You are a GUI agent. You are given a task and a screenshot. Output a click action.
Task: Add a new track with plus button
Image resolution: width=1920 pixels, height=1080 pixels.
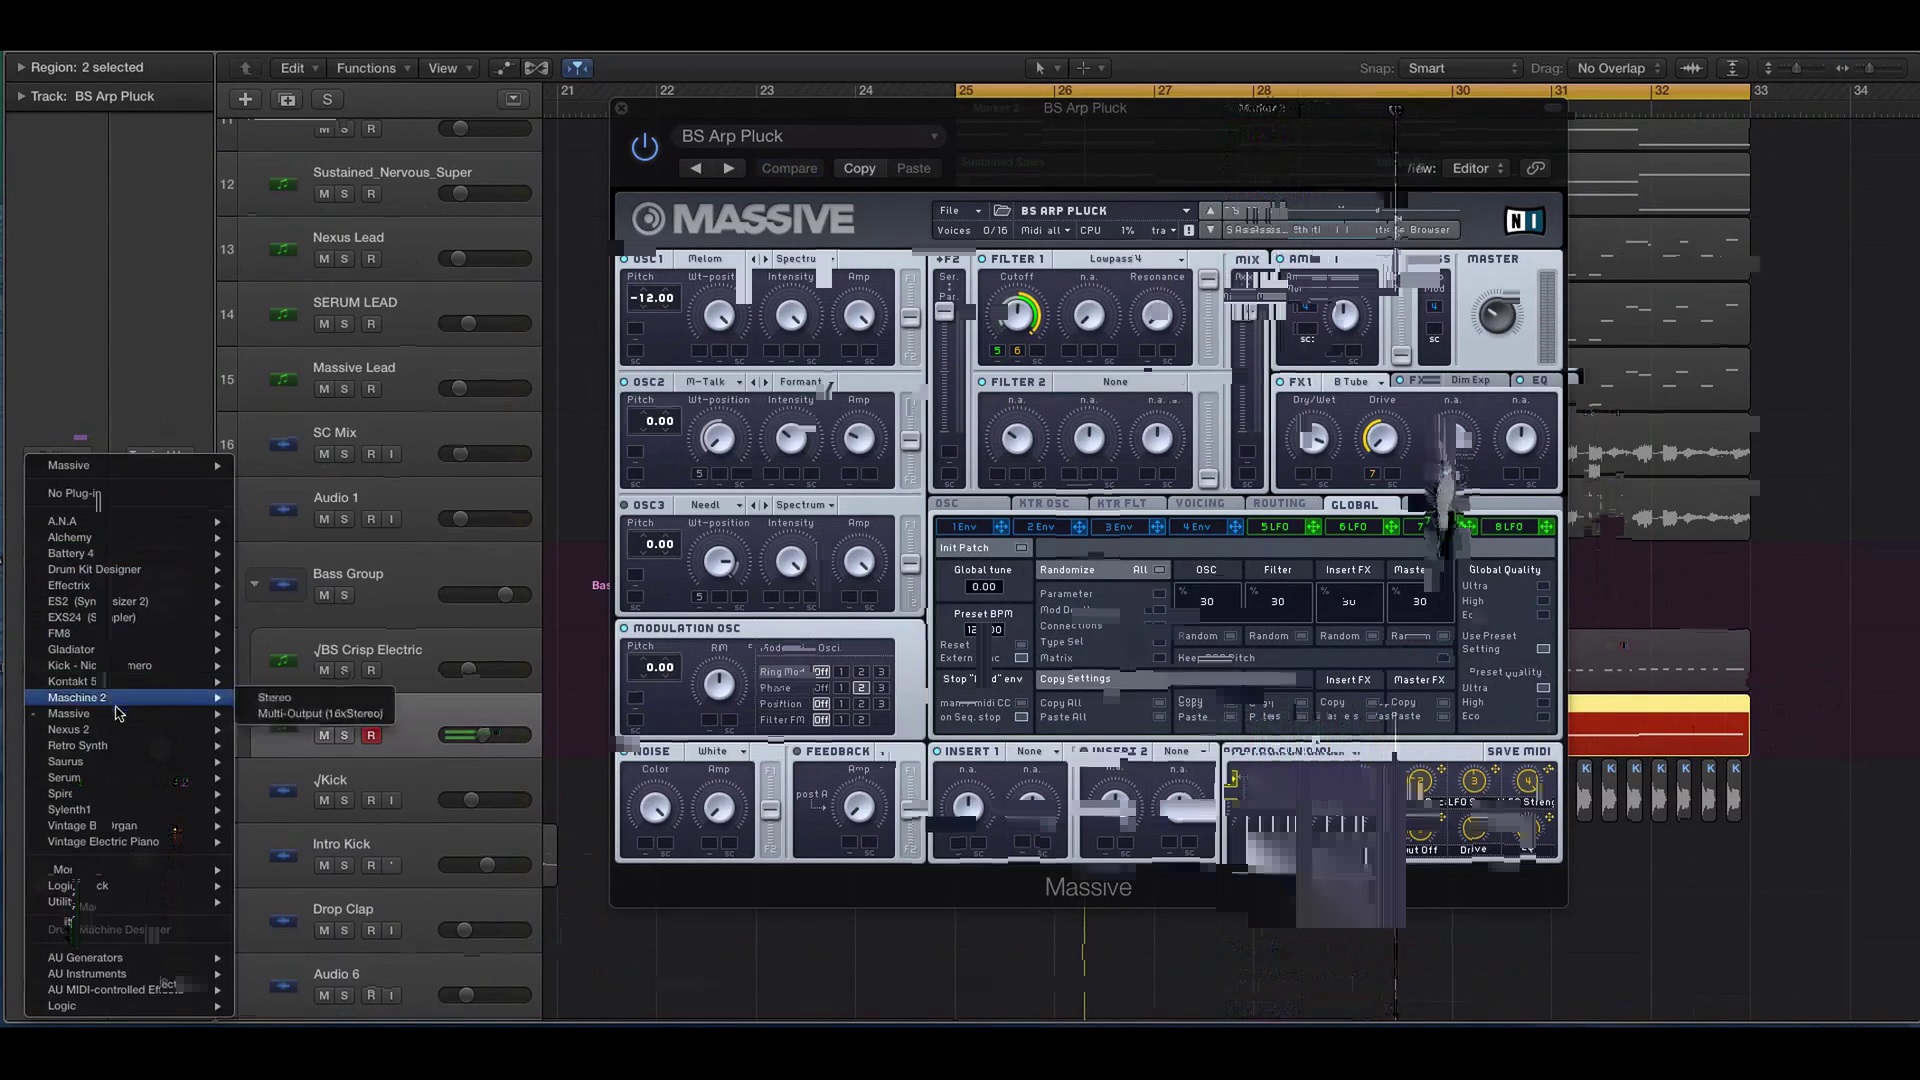tap(245, 99)
